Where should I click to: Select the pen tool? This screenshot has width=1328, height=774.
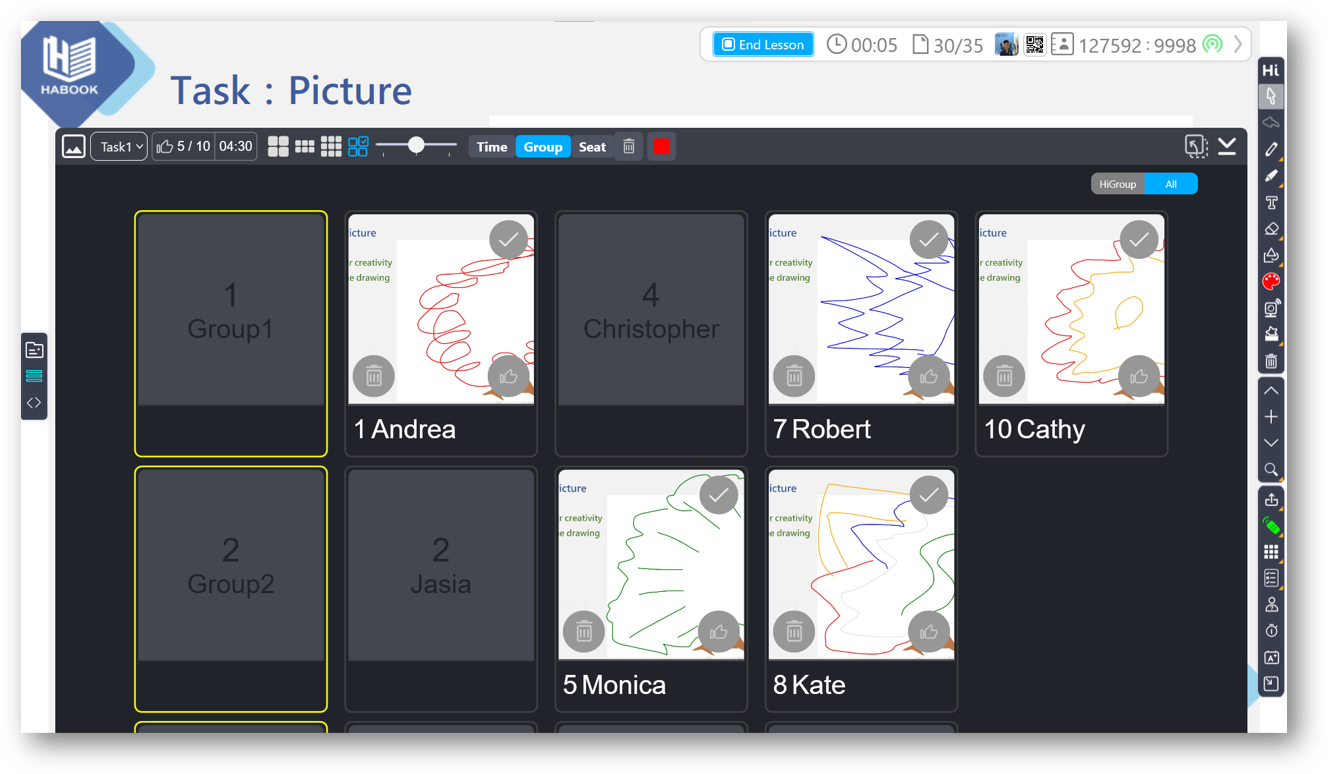pos(1271,150)
